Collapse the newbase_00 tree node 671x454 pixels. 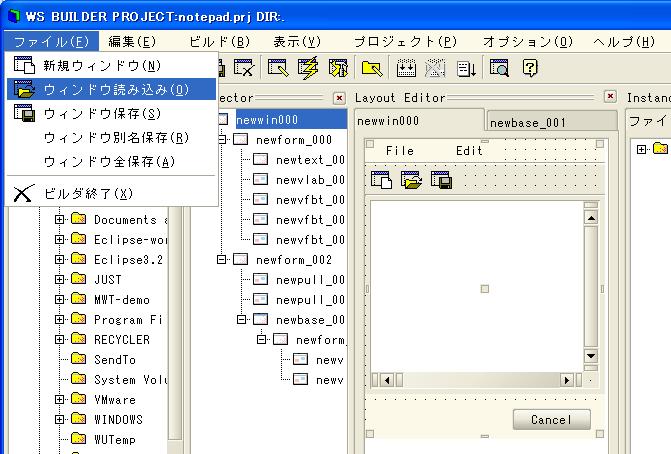[241, 319]
